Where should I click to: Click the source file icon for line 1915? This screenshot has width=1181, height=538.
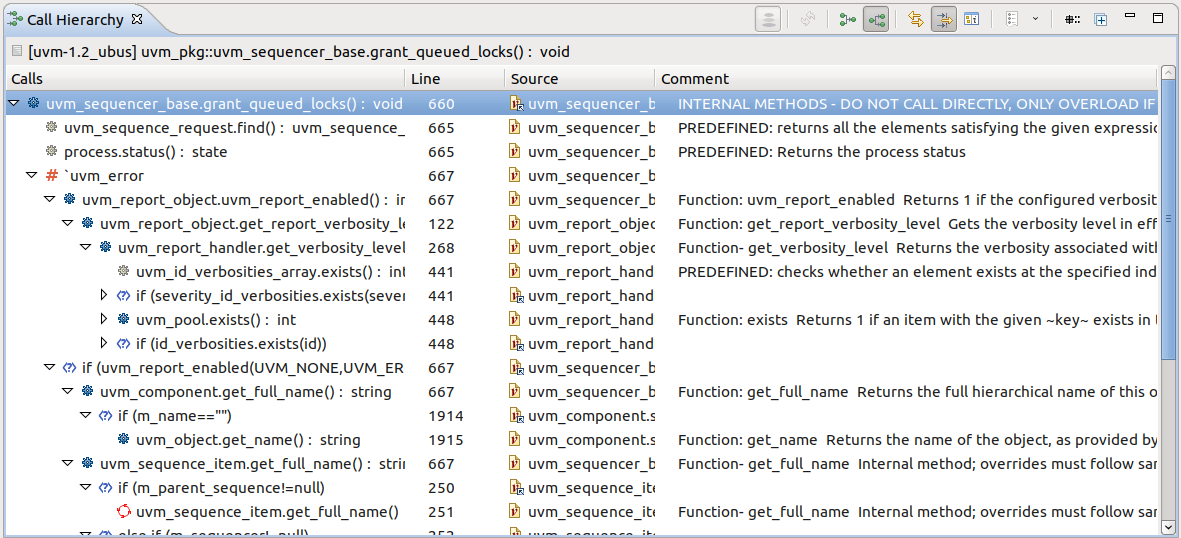516,440
